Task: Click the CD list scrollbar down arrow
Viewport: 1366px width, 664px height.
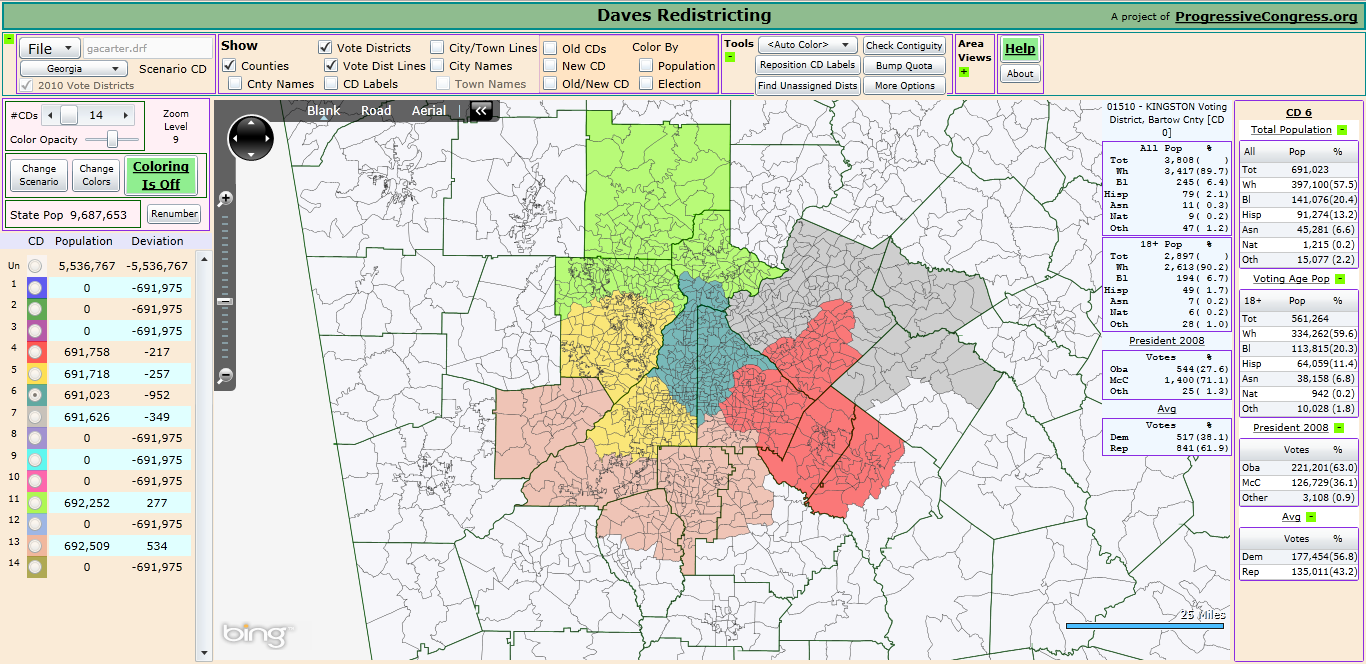Action: click(x=206, y=653)
